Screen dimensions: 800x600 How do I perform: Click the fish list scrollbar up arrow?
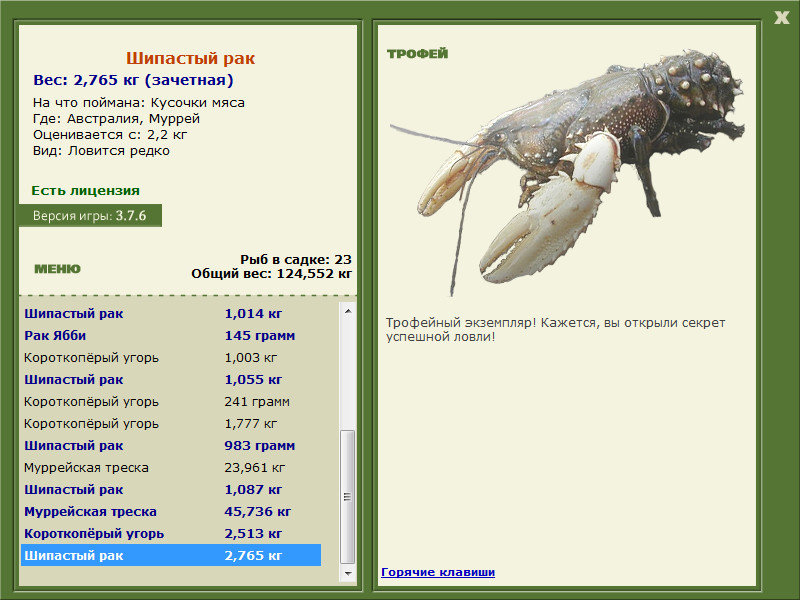point(348,311)
